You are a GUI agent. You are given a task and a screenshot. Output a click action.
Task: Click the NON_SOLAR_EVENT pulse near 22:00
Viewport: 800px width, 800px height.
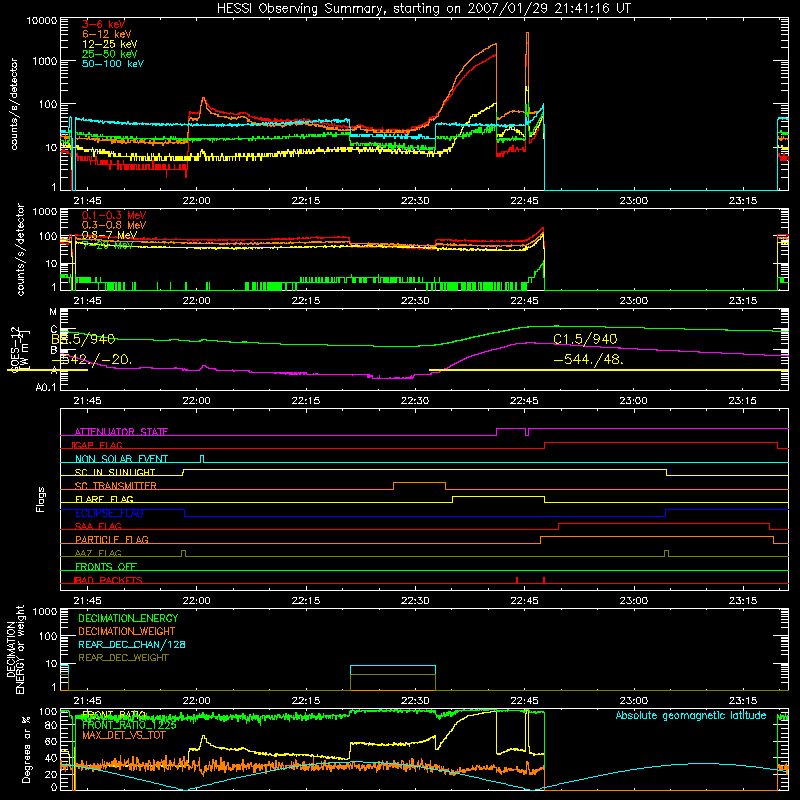coord(202,459)
